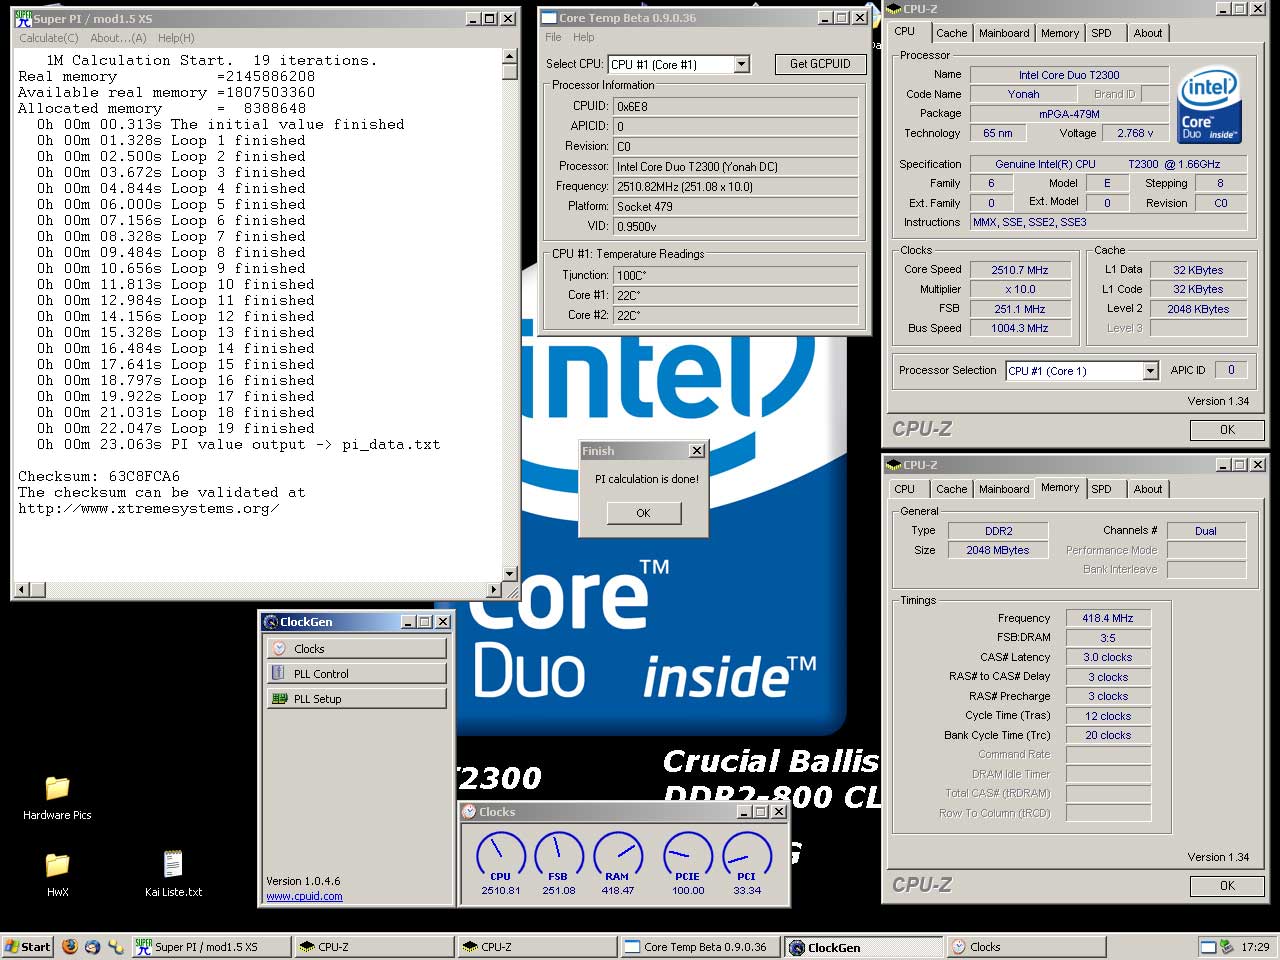Click the Get GCPUID button
This screenshot has width=1280, height=960.
(x=820, y=64)
